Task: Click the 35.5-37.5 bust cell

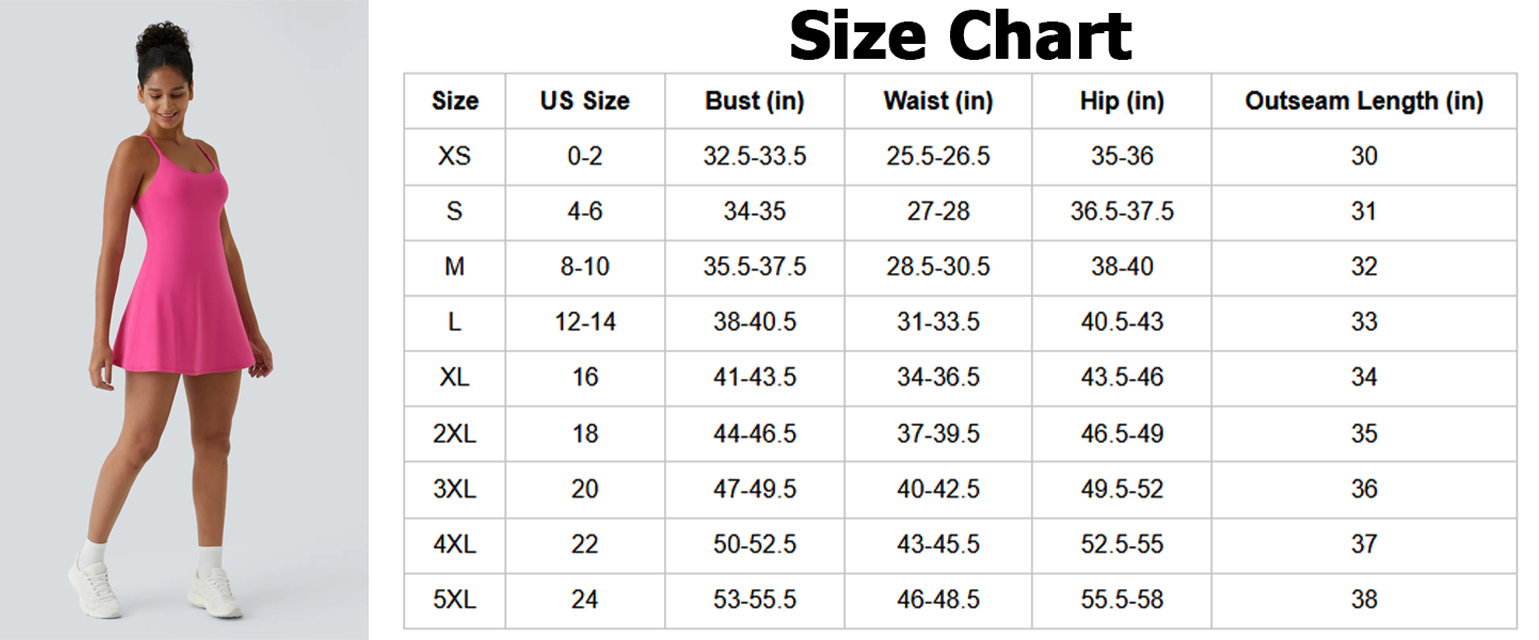Action: point(755,267)
